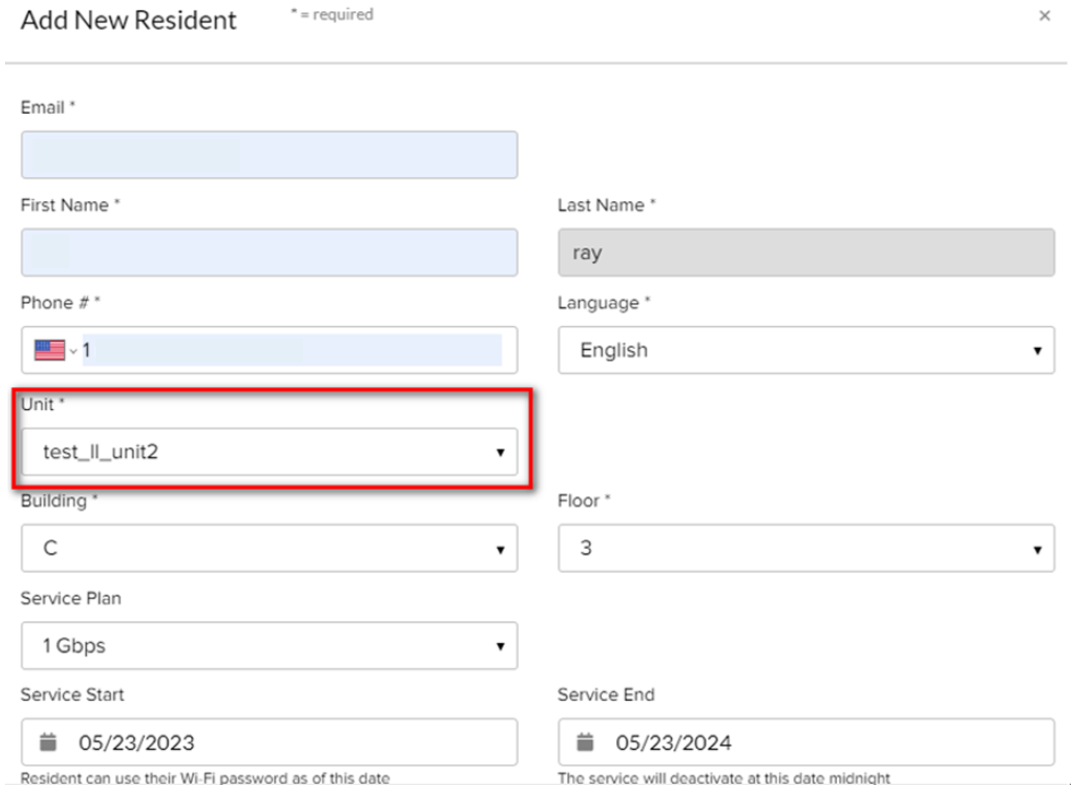Select the Last Name field containing ray

tap(805, 252)
